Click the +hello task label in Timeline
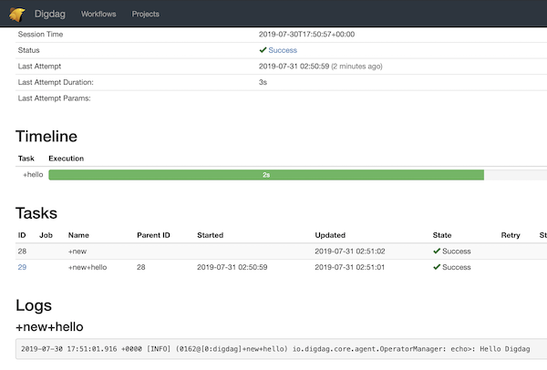The width and height of the screenshot is (547, 370). [x=33, y=174]
